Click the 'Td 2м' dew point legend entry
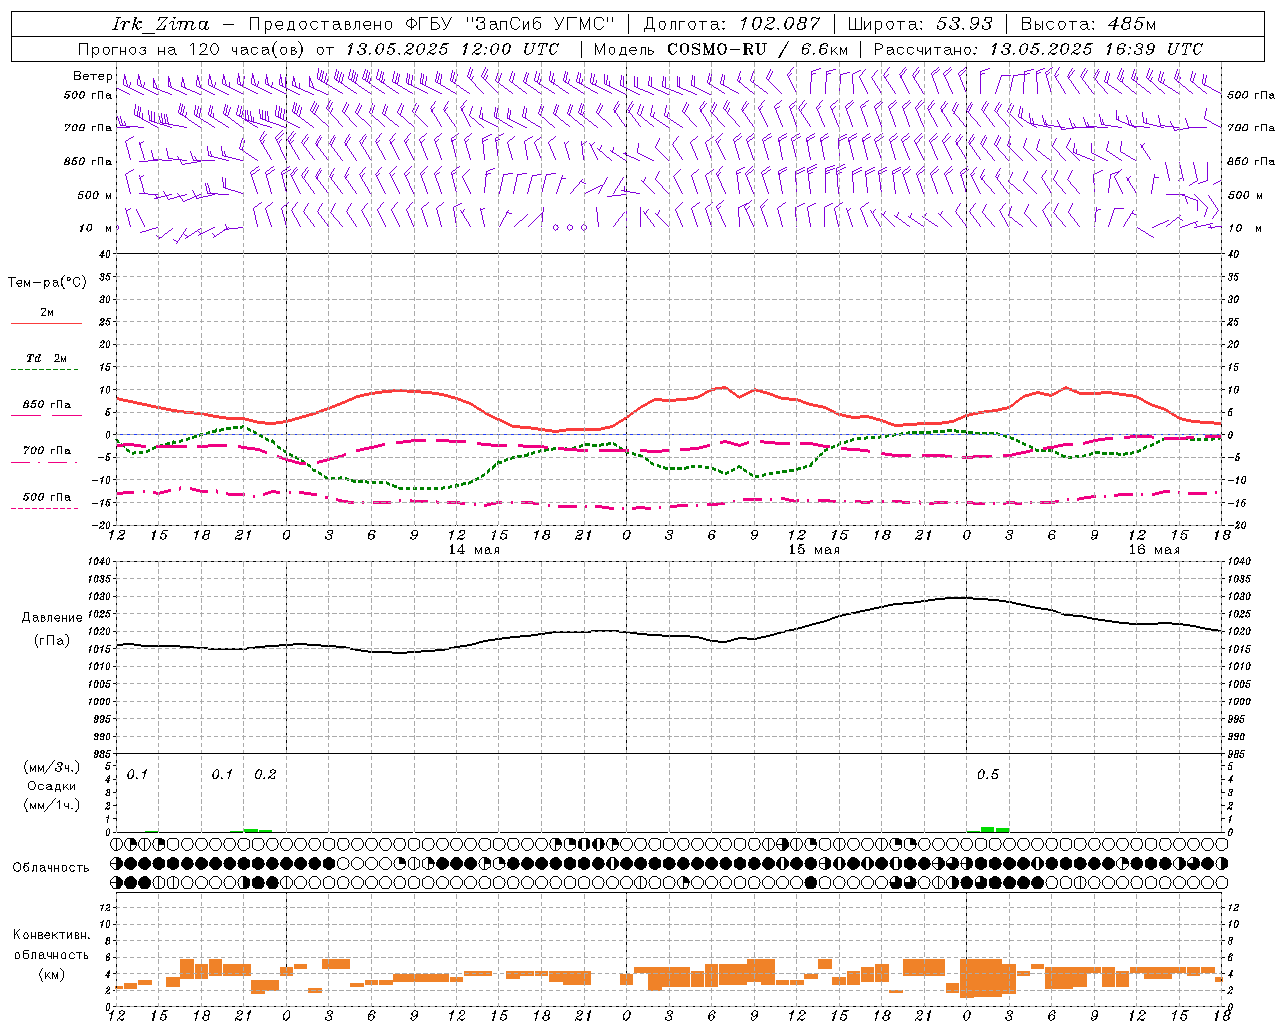 (47, 358)
